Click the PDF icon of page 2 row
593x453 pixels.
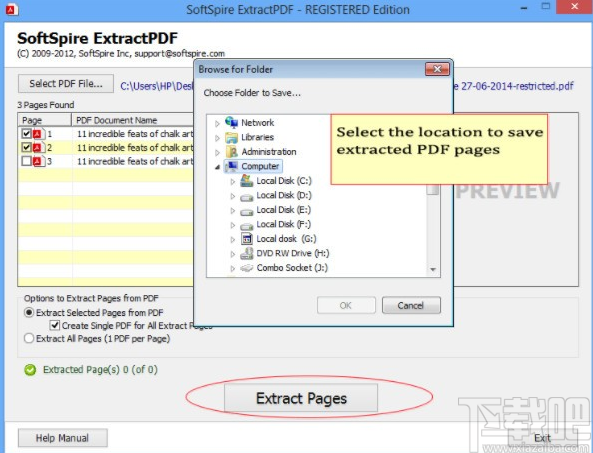tap(38, 147)
